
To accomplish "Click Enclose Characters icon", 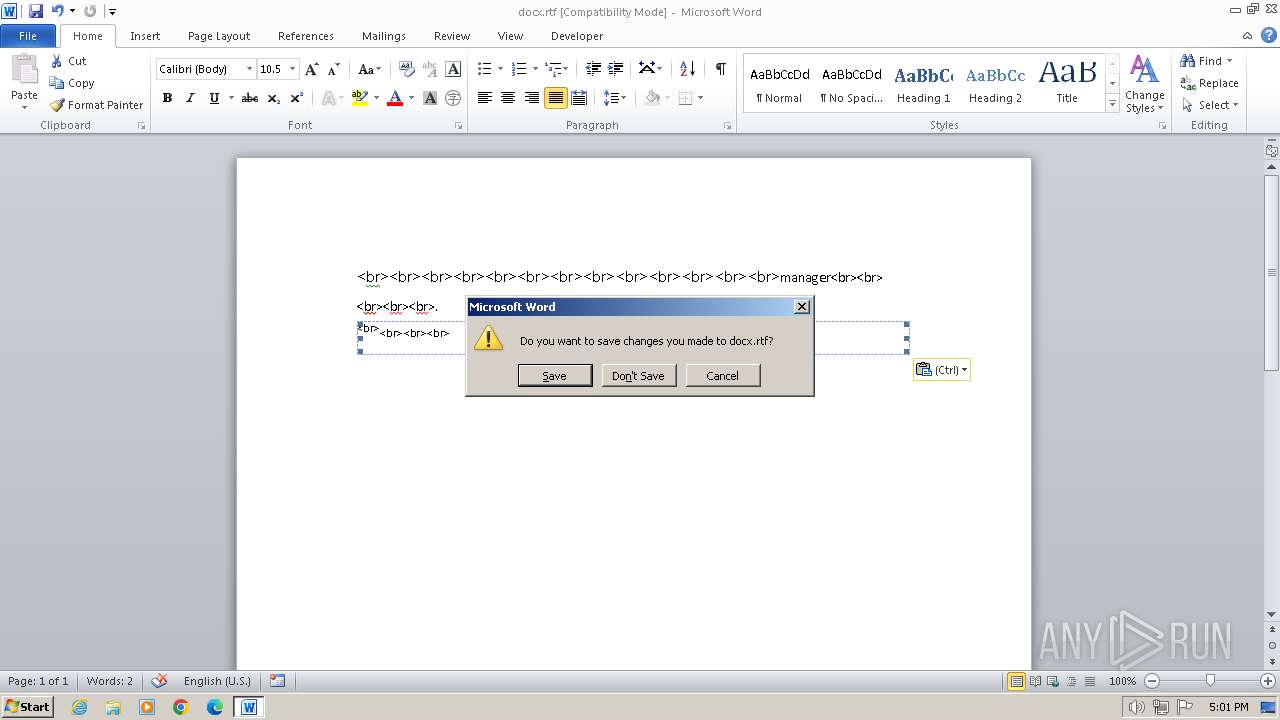I will [x=453, y=98].
